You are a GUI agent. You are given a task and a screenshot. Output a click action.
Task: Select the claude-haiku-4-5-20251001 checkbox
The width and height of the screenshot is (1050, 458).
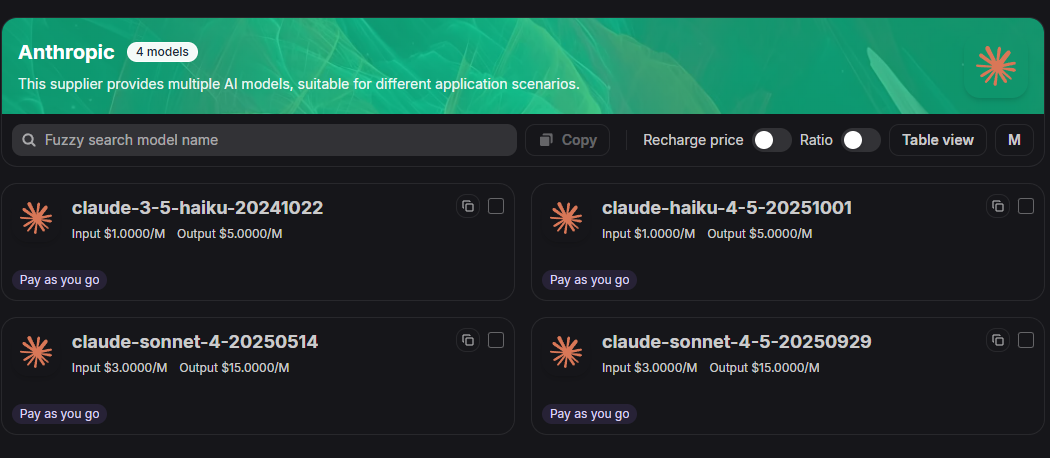coord(1026,206)
